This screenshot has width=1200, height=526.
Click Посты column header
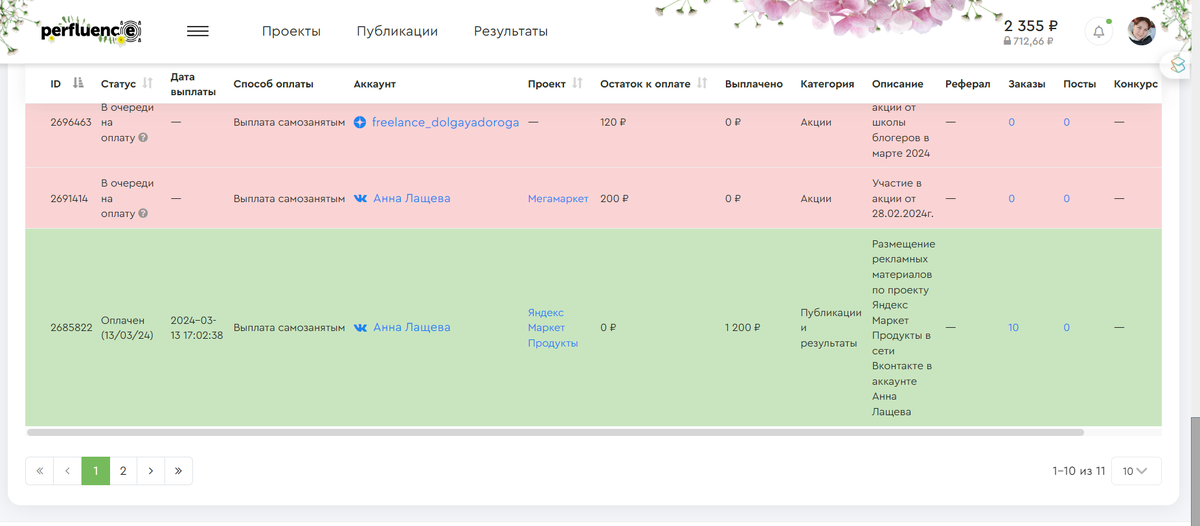[x=1080, y=84]
